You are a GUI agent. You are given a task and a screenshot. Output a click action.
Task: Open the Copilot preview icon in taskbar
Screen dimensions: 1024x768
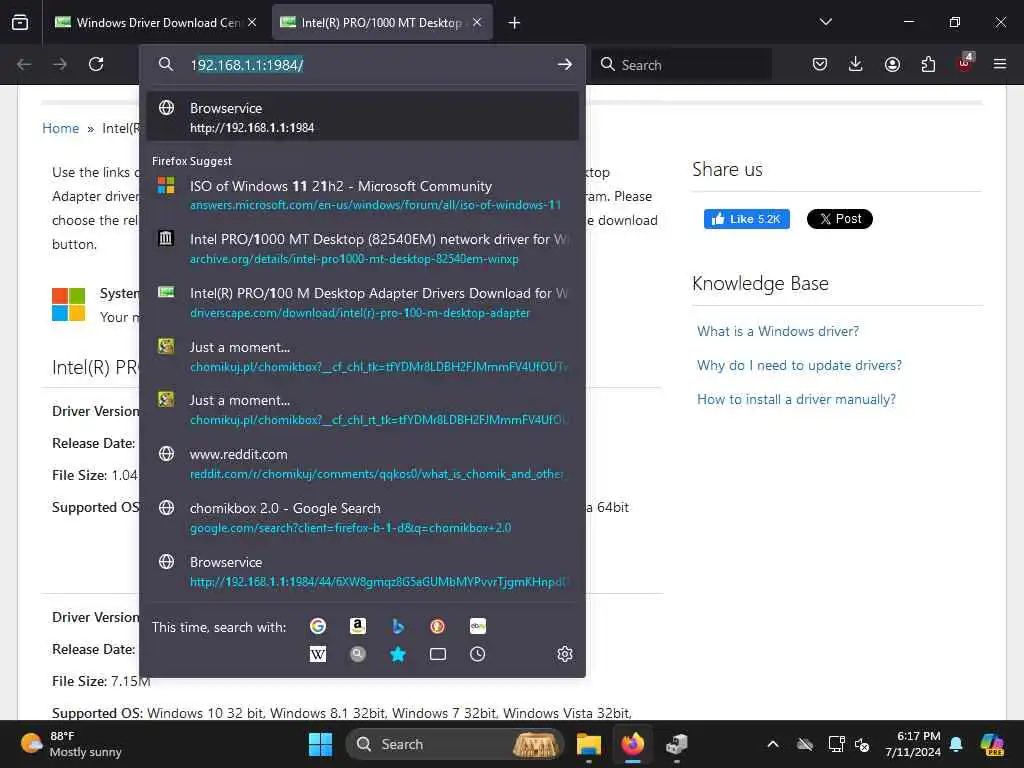click(x=992, y=744)
